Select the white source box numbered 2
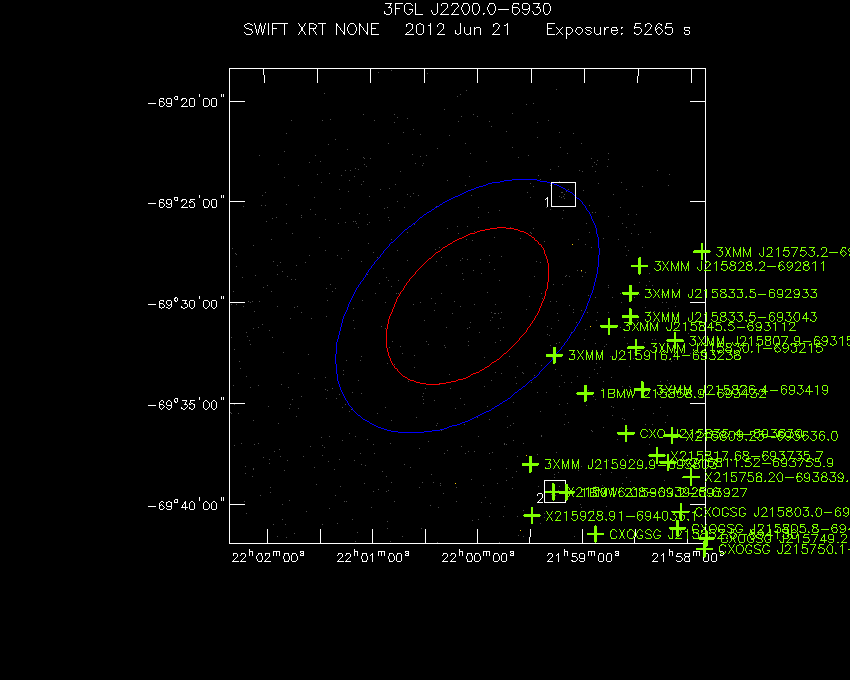This screenshot has height=680, width=850. [555, 491]
